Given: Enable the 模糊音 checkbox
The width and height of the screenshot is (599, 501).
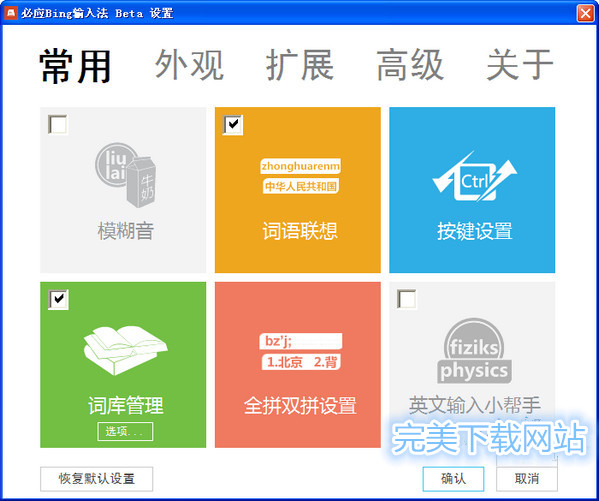Looking at the screenshot, I should point(58,125).
